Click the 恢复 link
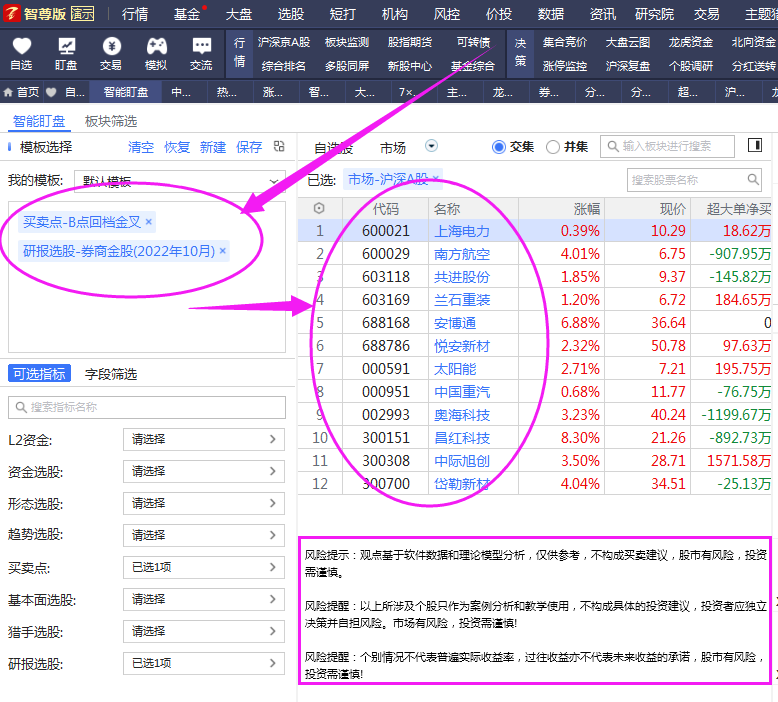The height and width of the screenshot is (702, 778). pos(177,147)
